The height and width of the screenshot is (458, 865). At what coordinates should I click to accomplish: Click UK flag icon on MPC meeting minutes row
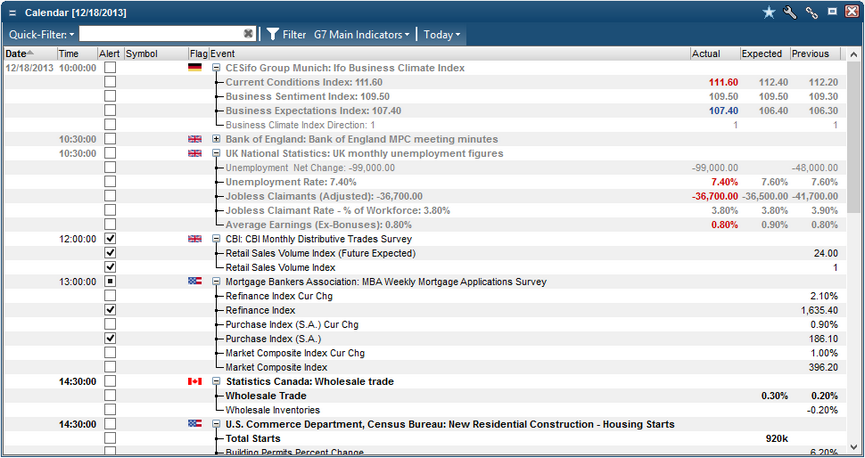195,139
